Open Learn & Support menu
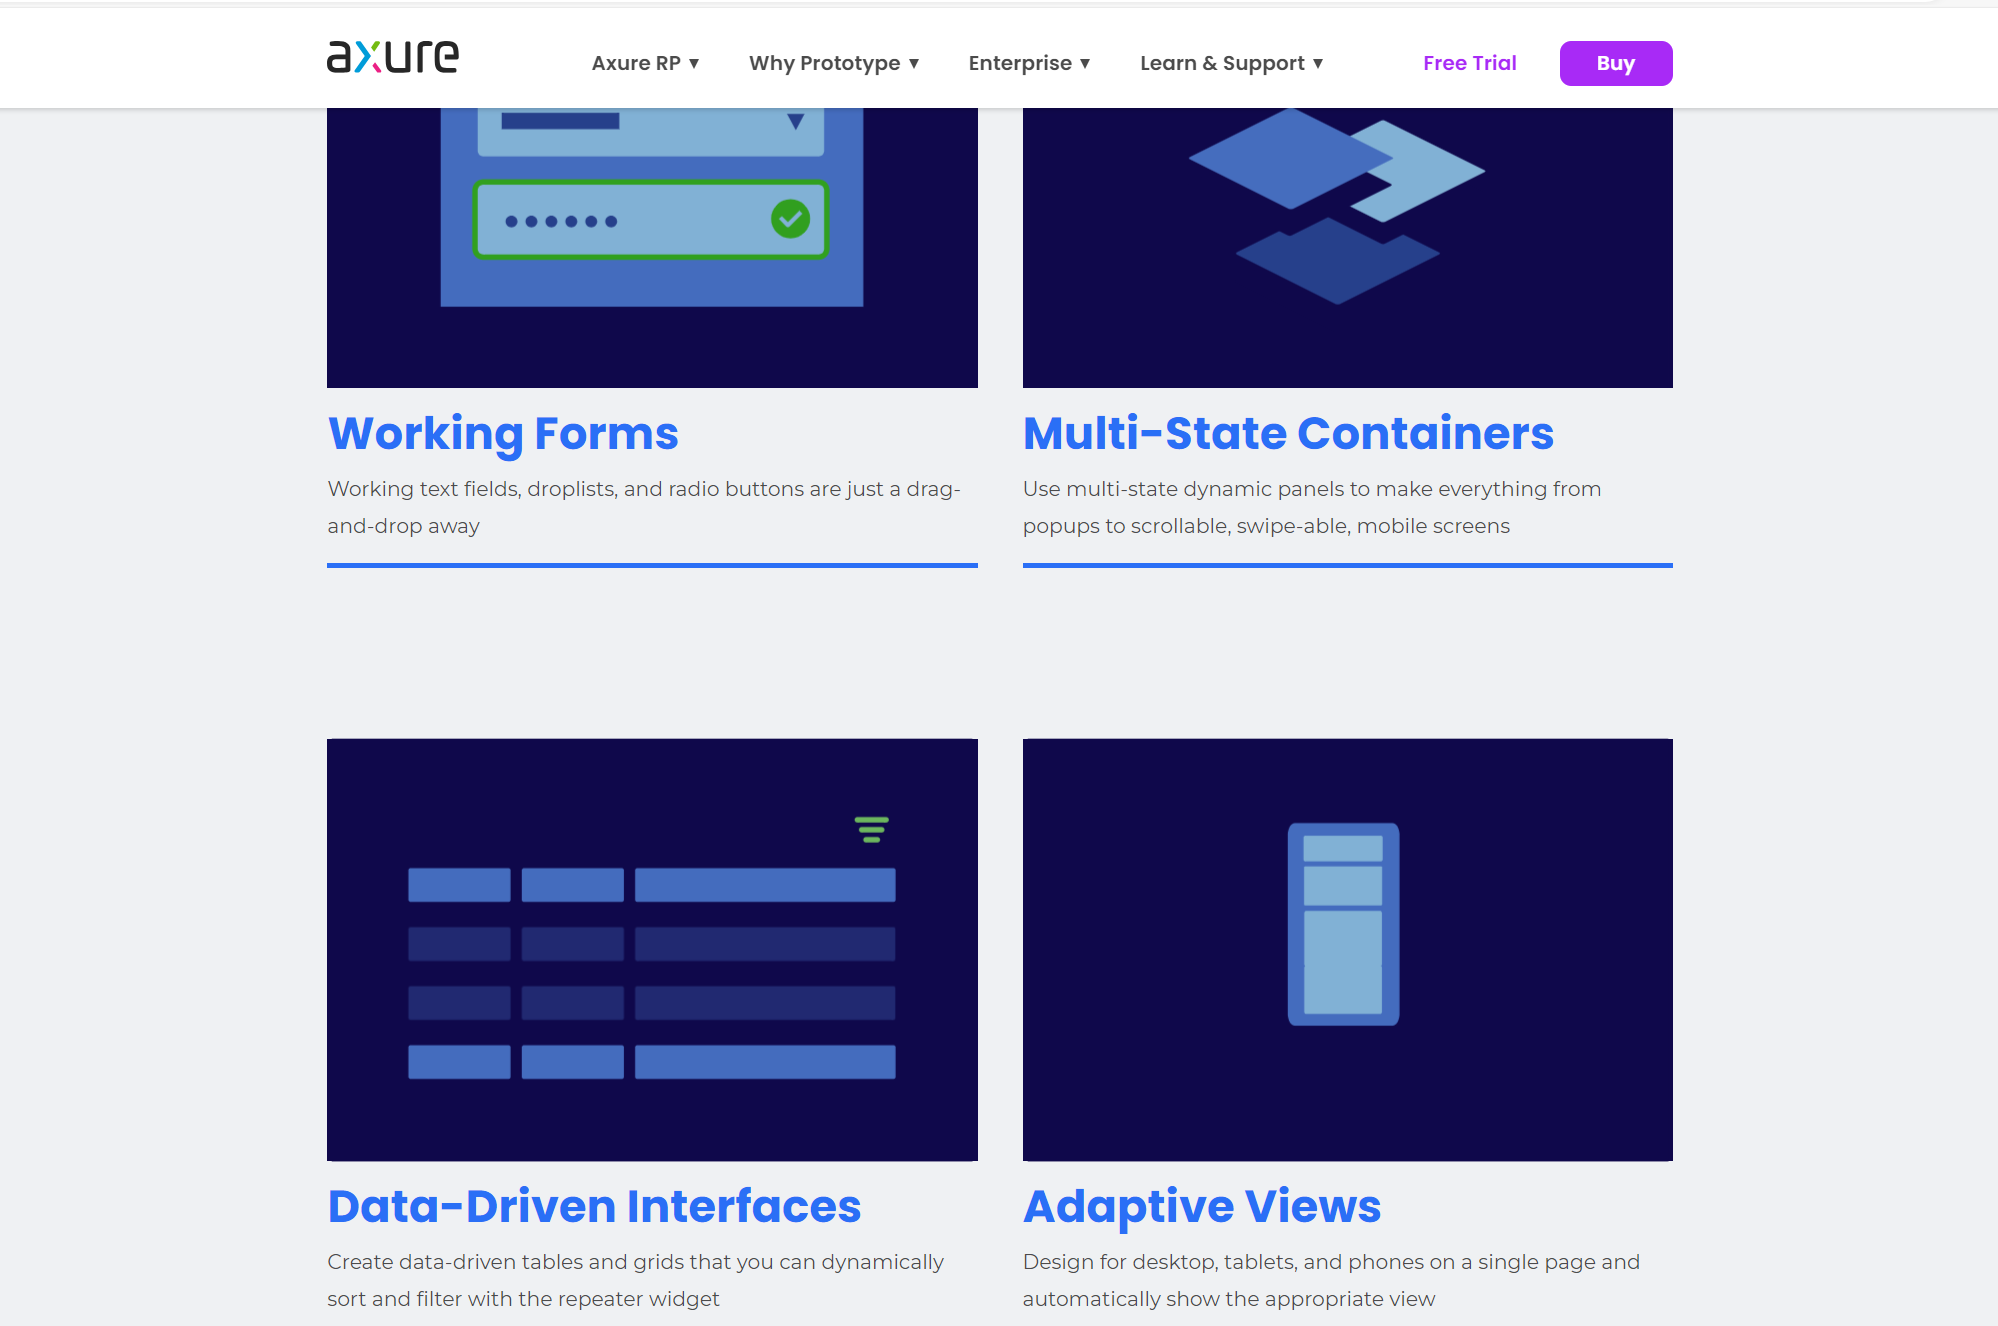Image resolution: width=1998 pixels, height=1326 pixels. pos(1231,63)
